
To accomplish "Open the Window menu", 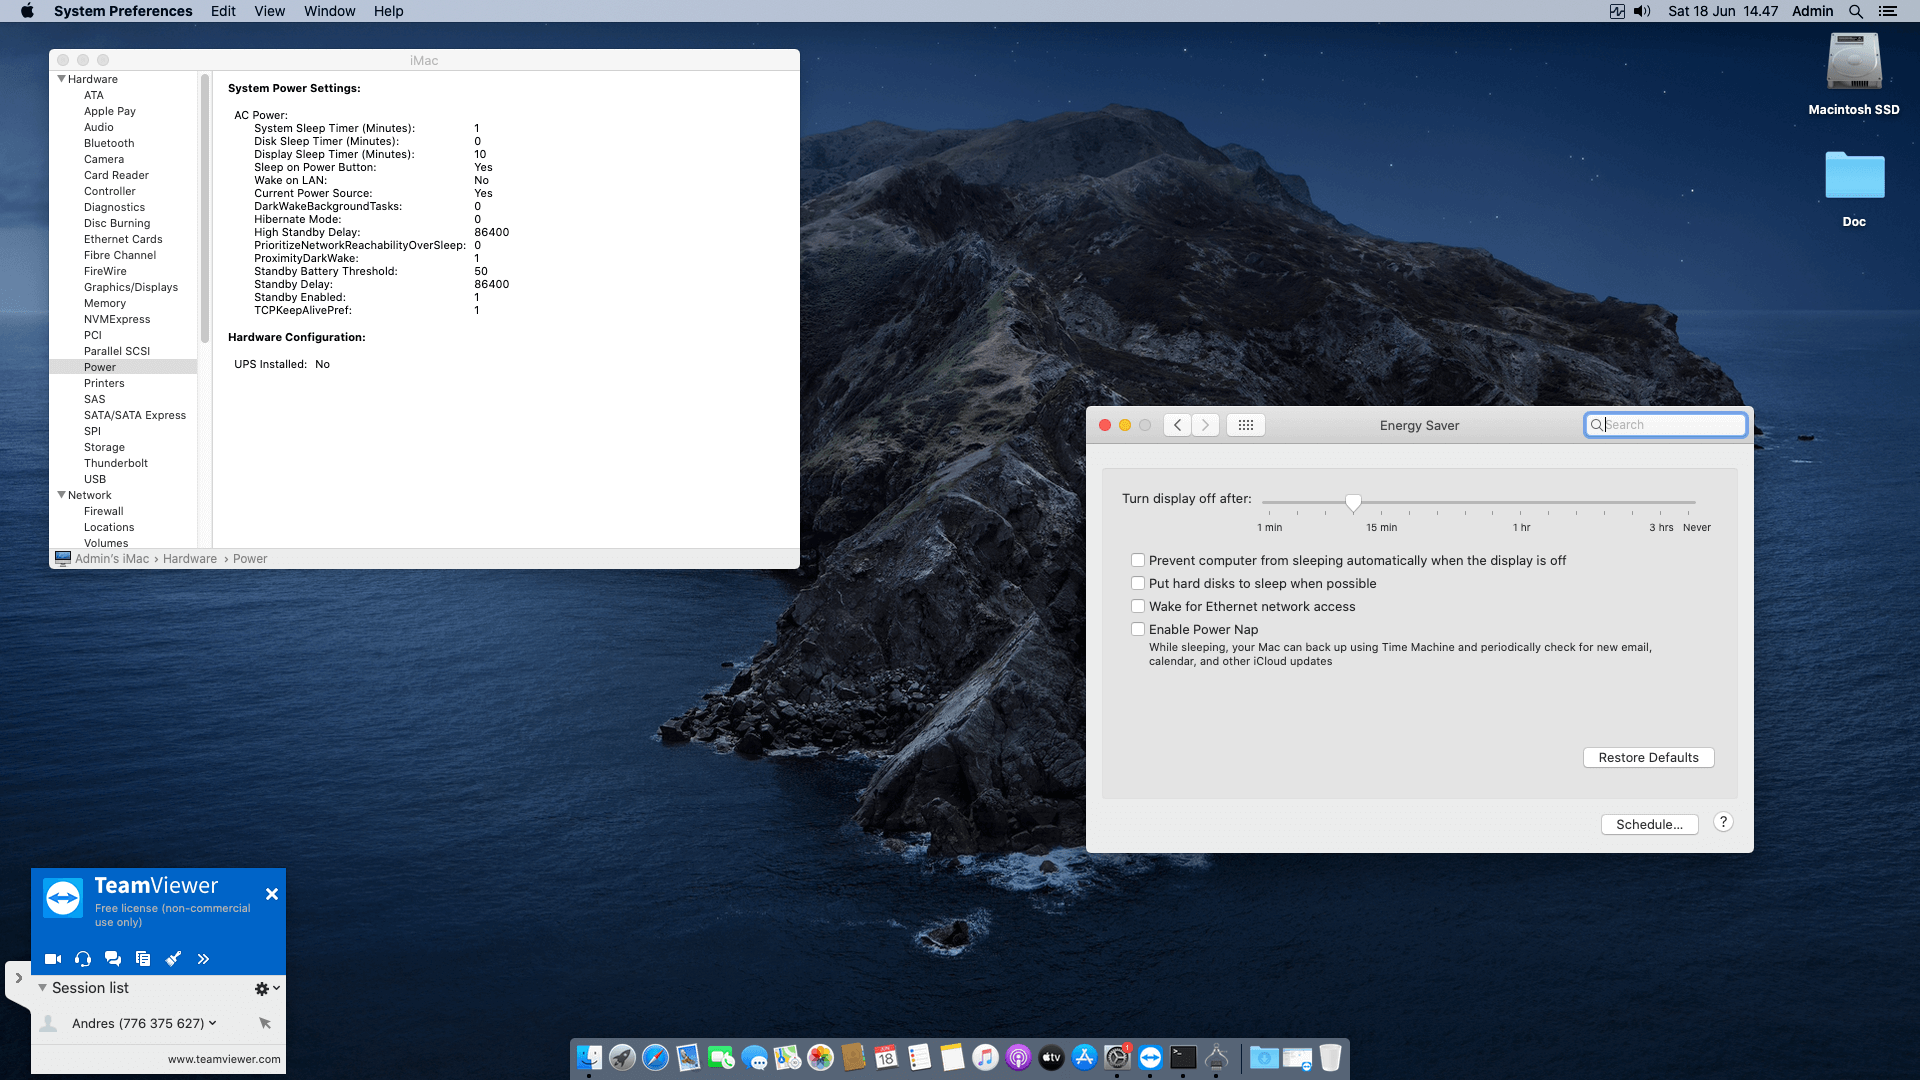I will point(329,11).
